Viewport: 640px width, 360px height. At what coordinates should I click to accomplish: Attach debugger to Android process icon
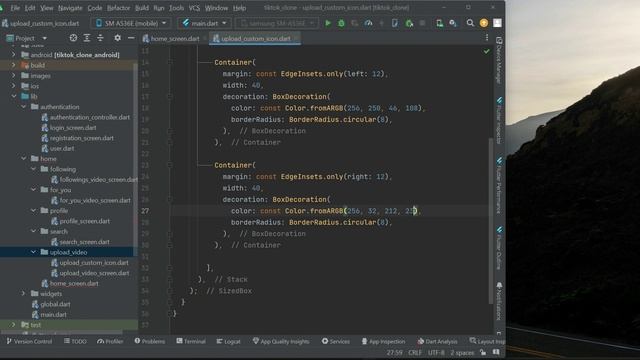(409, 23)
